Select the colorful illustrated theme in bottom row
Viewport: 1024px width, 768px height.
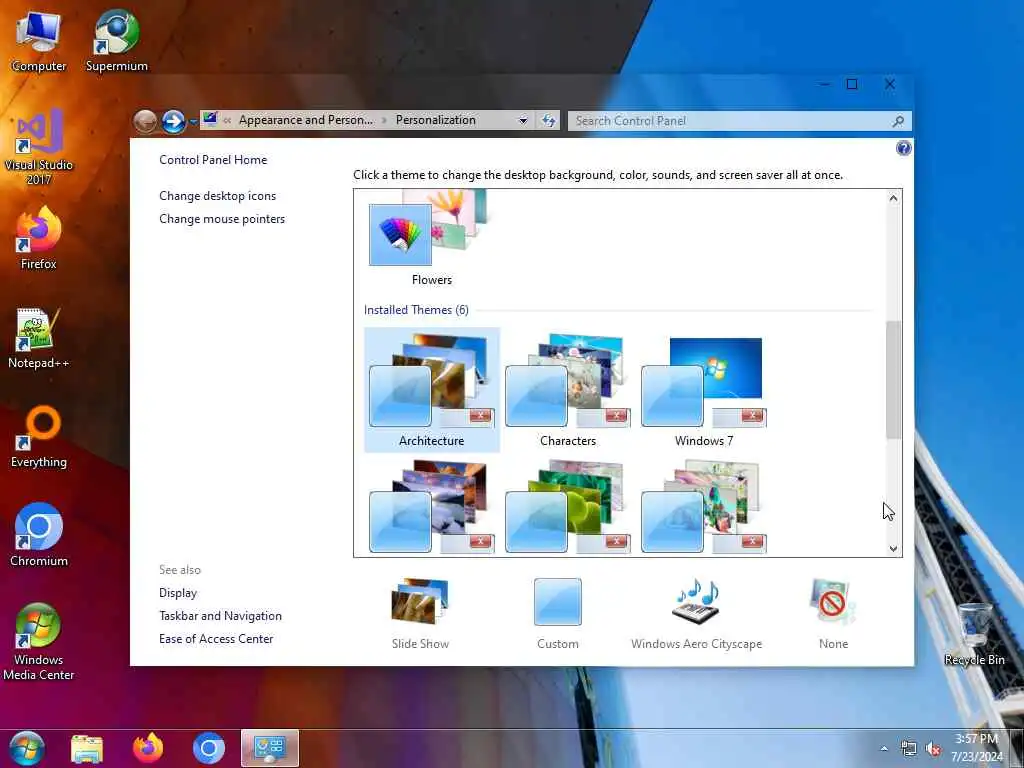point(703,507)
